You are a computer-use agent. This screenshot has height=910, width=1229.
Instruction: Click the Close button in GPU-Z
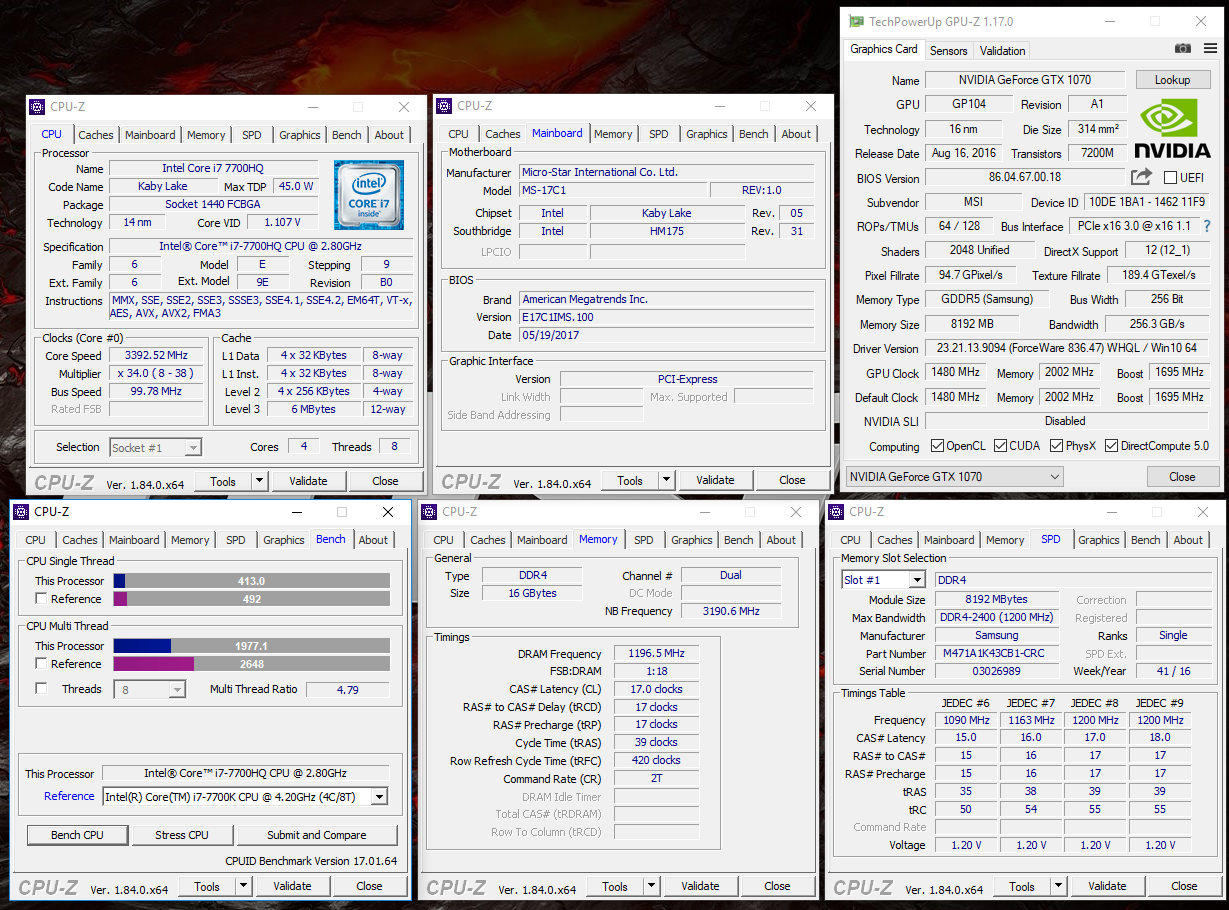click(1182, 477)
